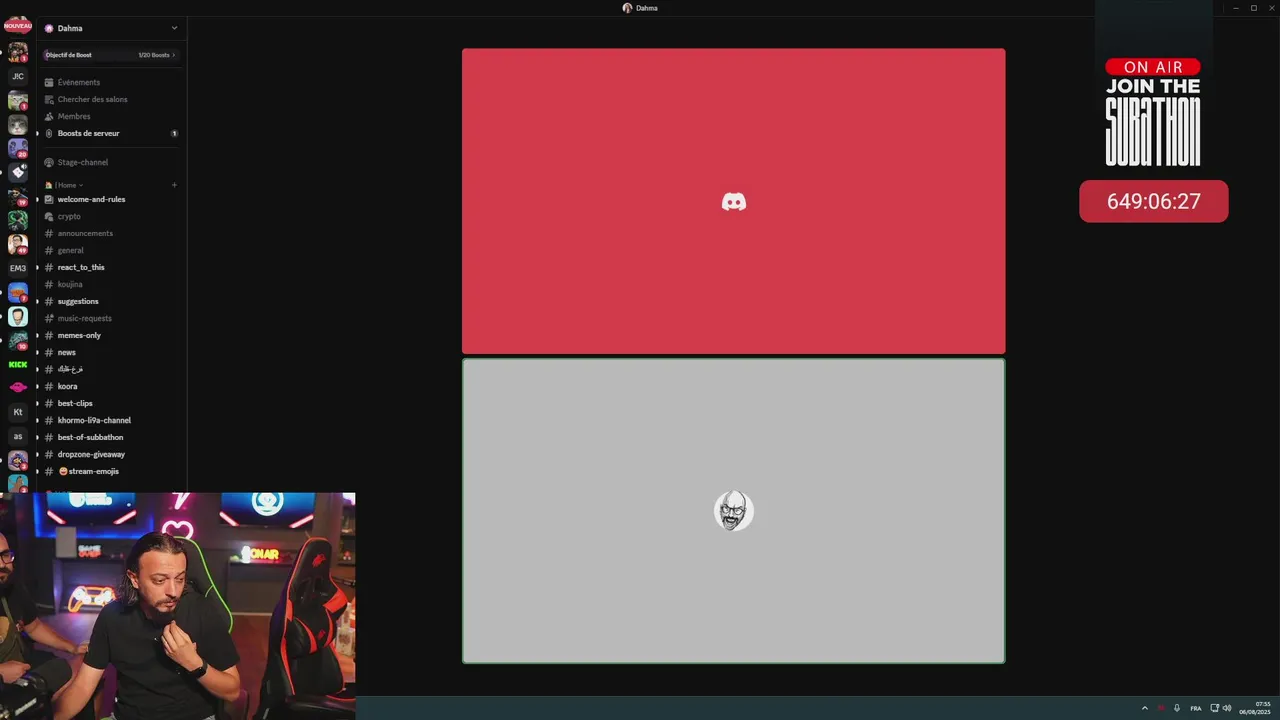1280x720 pixels.
Task: Click the Membres people icon
Action: click(49, 116)
